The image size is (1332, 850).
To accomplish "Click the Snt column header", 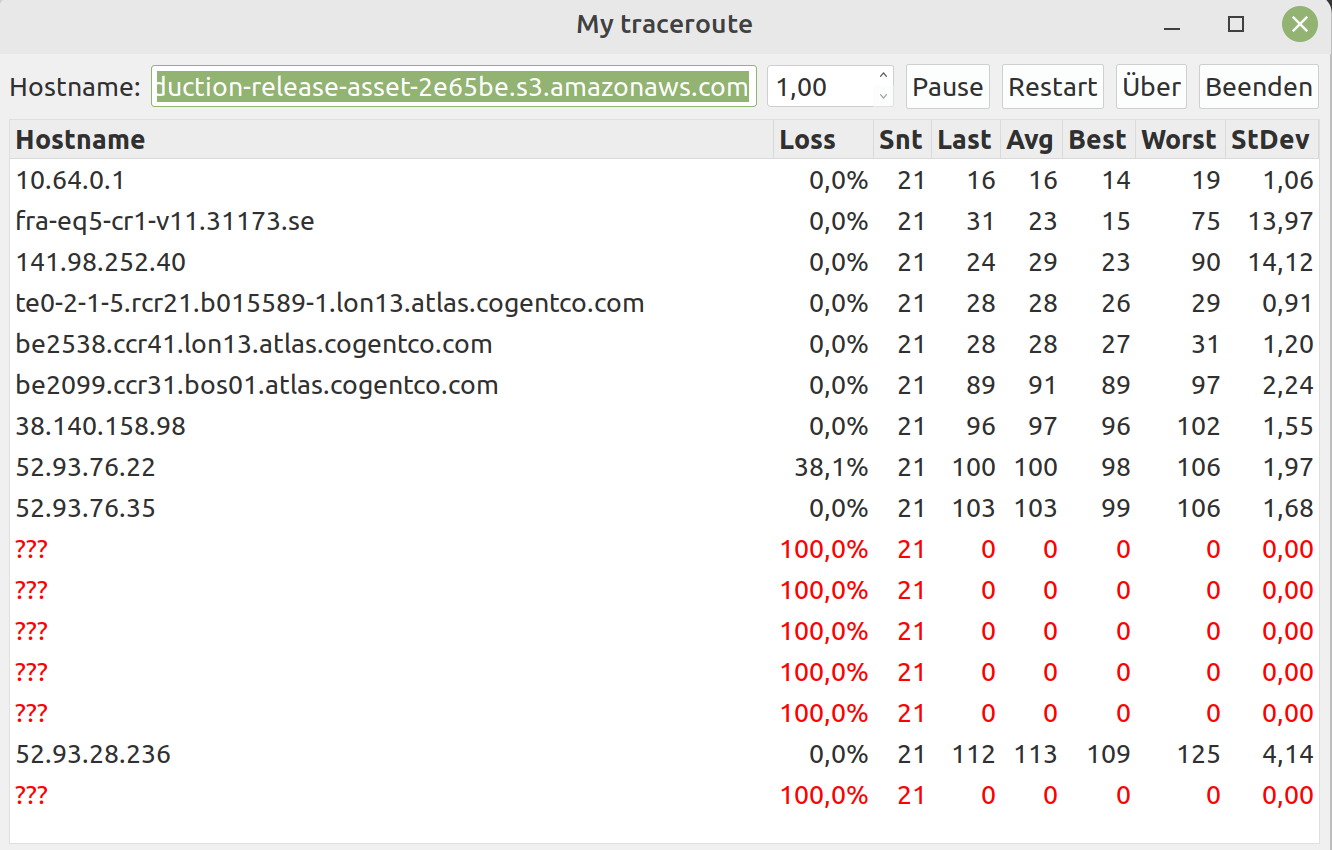I will (x=900, y=140).
